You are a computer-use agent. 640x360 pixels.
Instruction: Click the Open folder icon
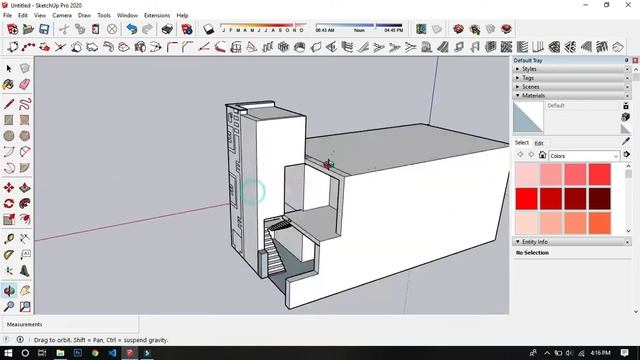(28, 29)
